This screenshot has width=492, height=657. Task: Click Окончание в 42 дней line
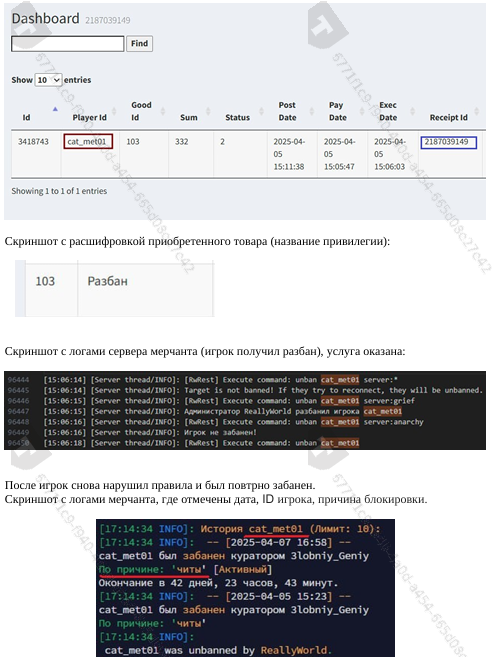pyautogui.click(x=218, y=583)
